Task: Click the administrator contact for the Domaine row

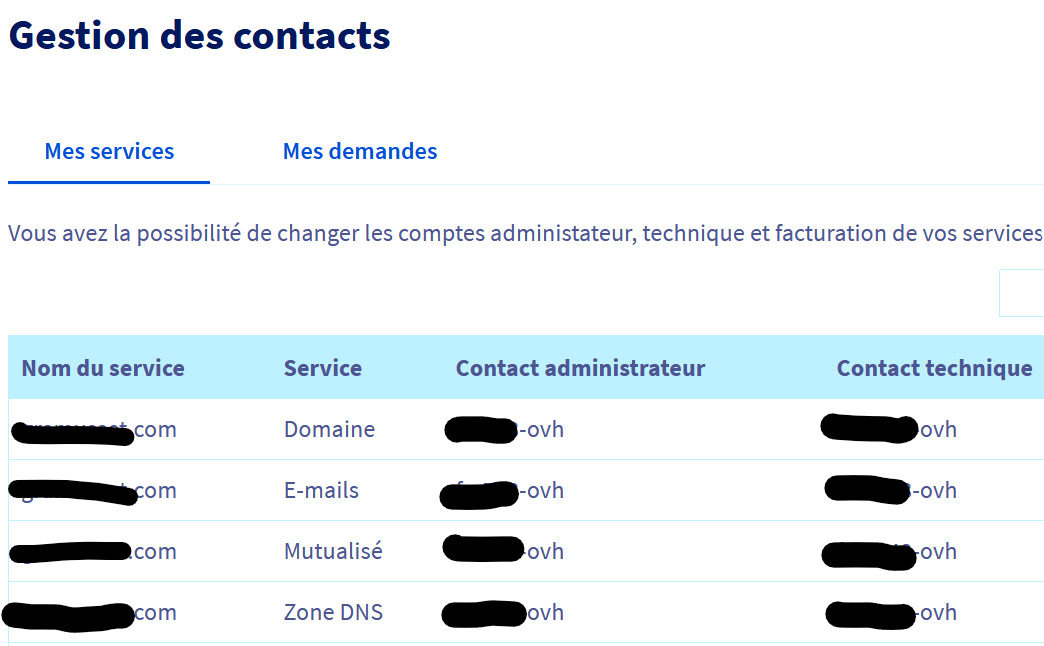Action: pyautogui.click(x=504, y=430)
